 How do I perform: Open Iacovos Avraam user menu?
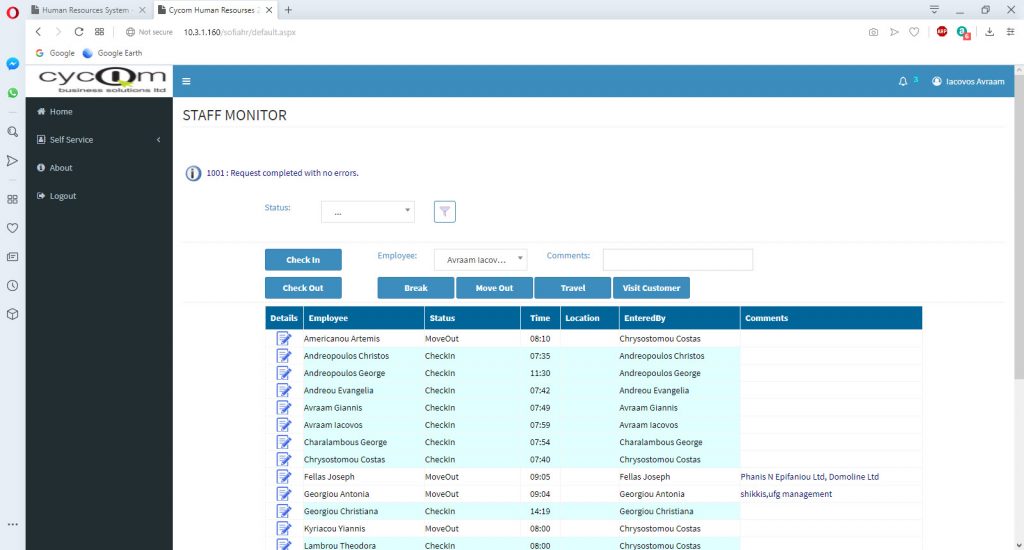(968, 82)
